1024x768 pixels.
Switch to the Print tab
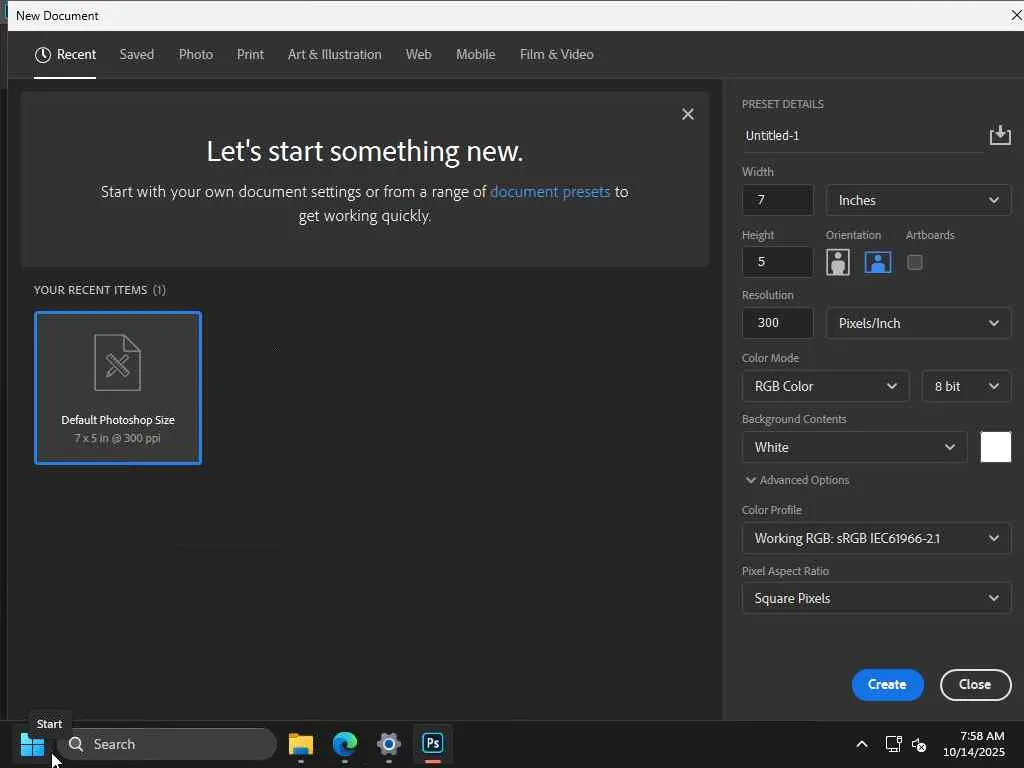250,54
